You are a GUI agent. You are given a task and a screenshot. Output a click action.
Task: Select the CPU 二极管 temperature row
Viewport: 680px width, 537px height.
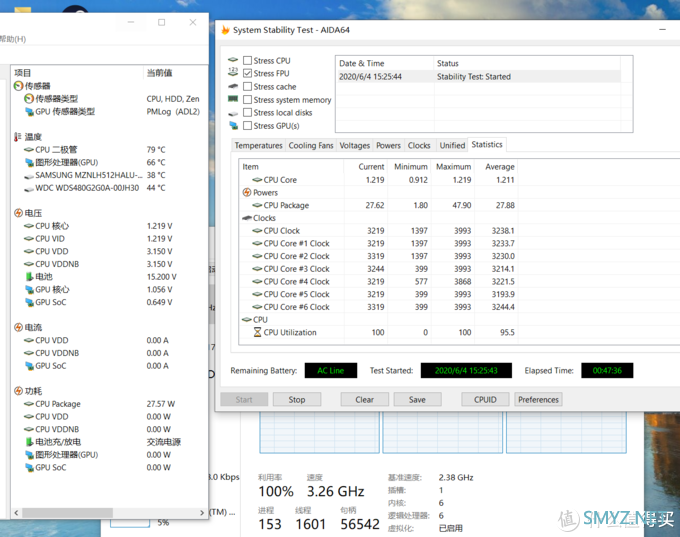pyautogui.click(x=109, y=150)
